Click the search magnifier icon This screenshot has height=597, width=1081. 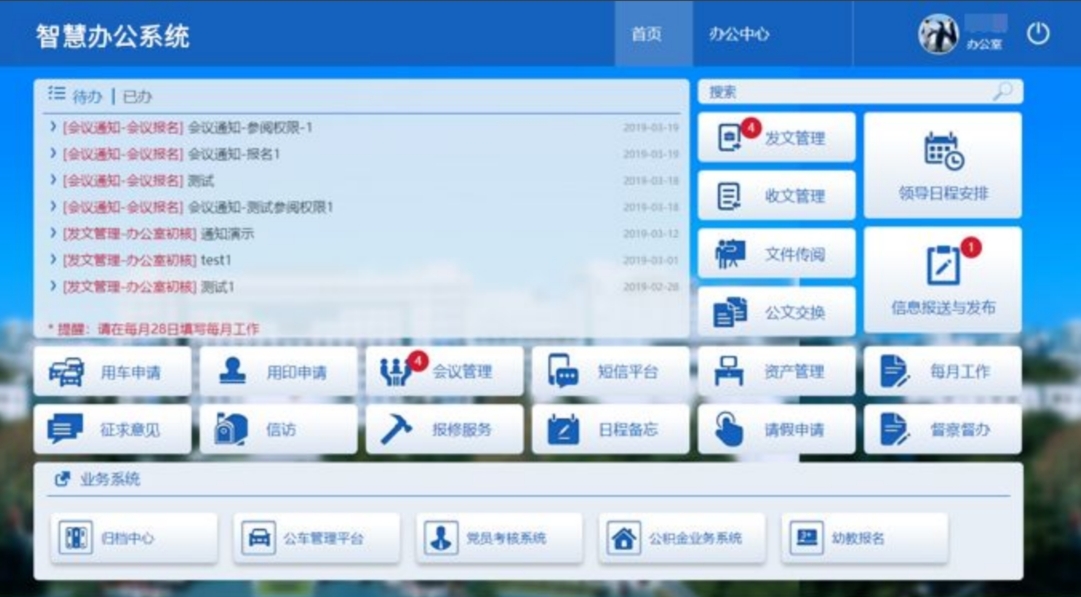[1002, 92]
